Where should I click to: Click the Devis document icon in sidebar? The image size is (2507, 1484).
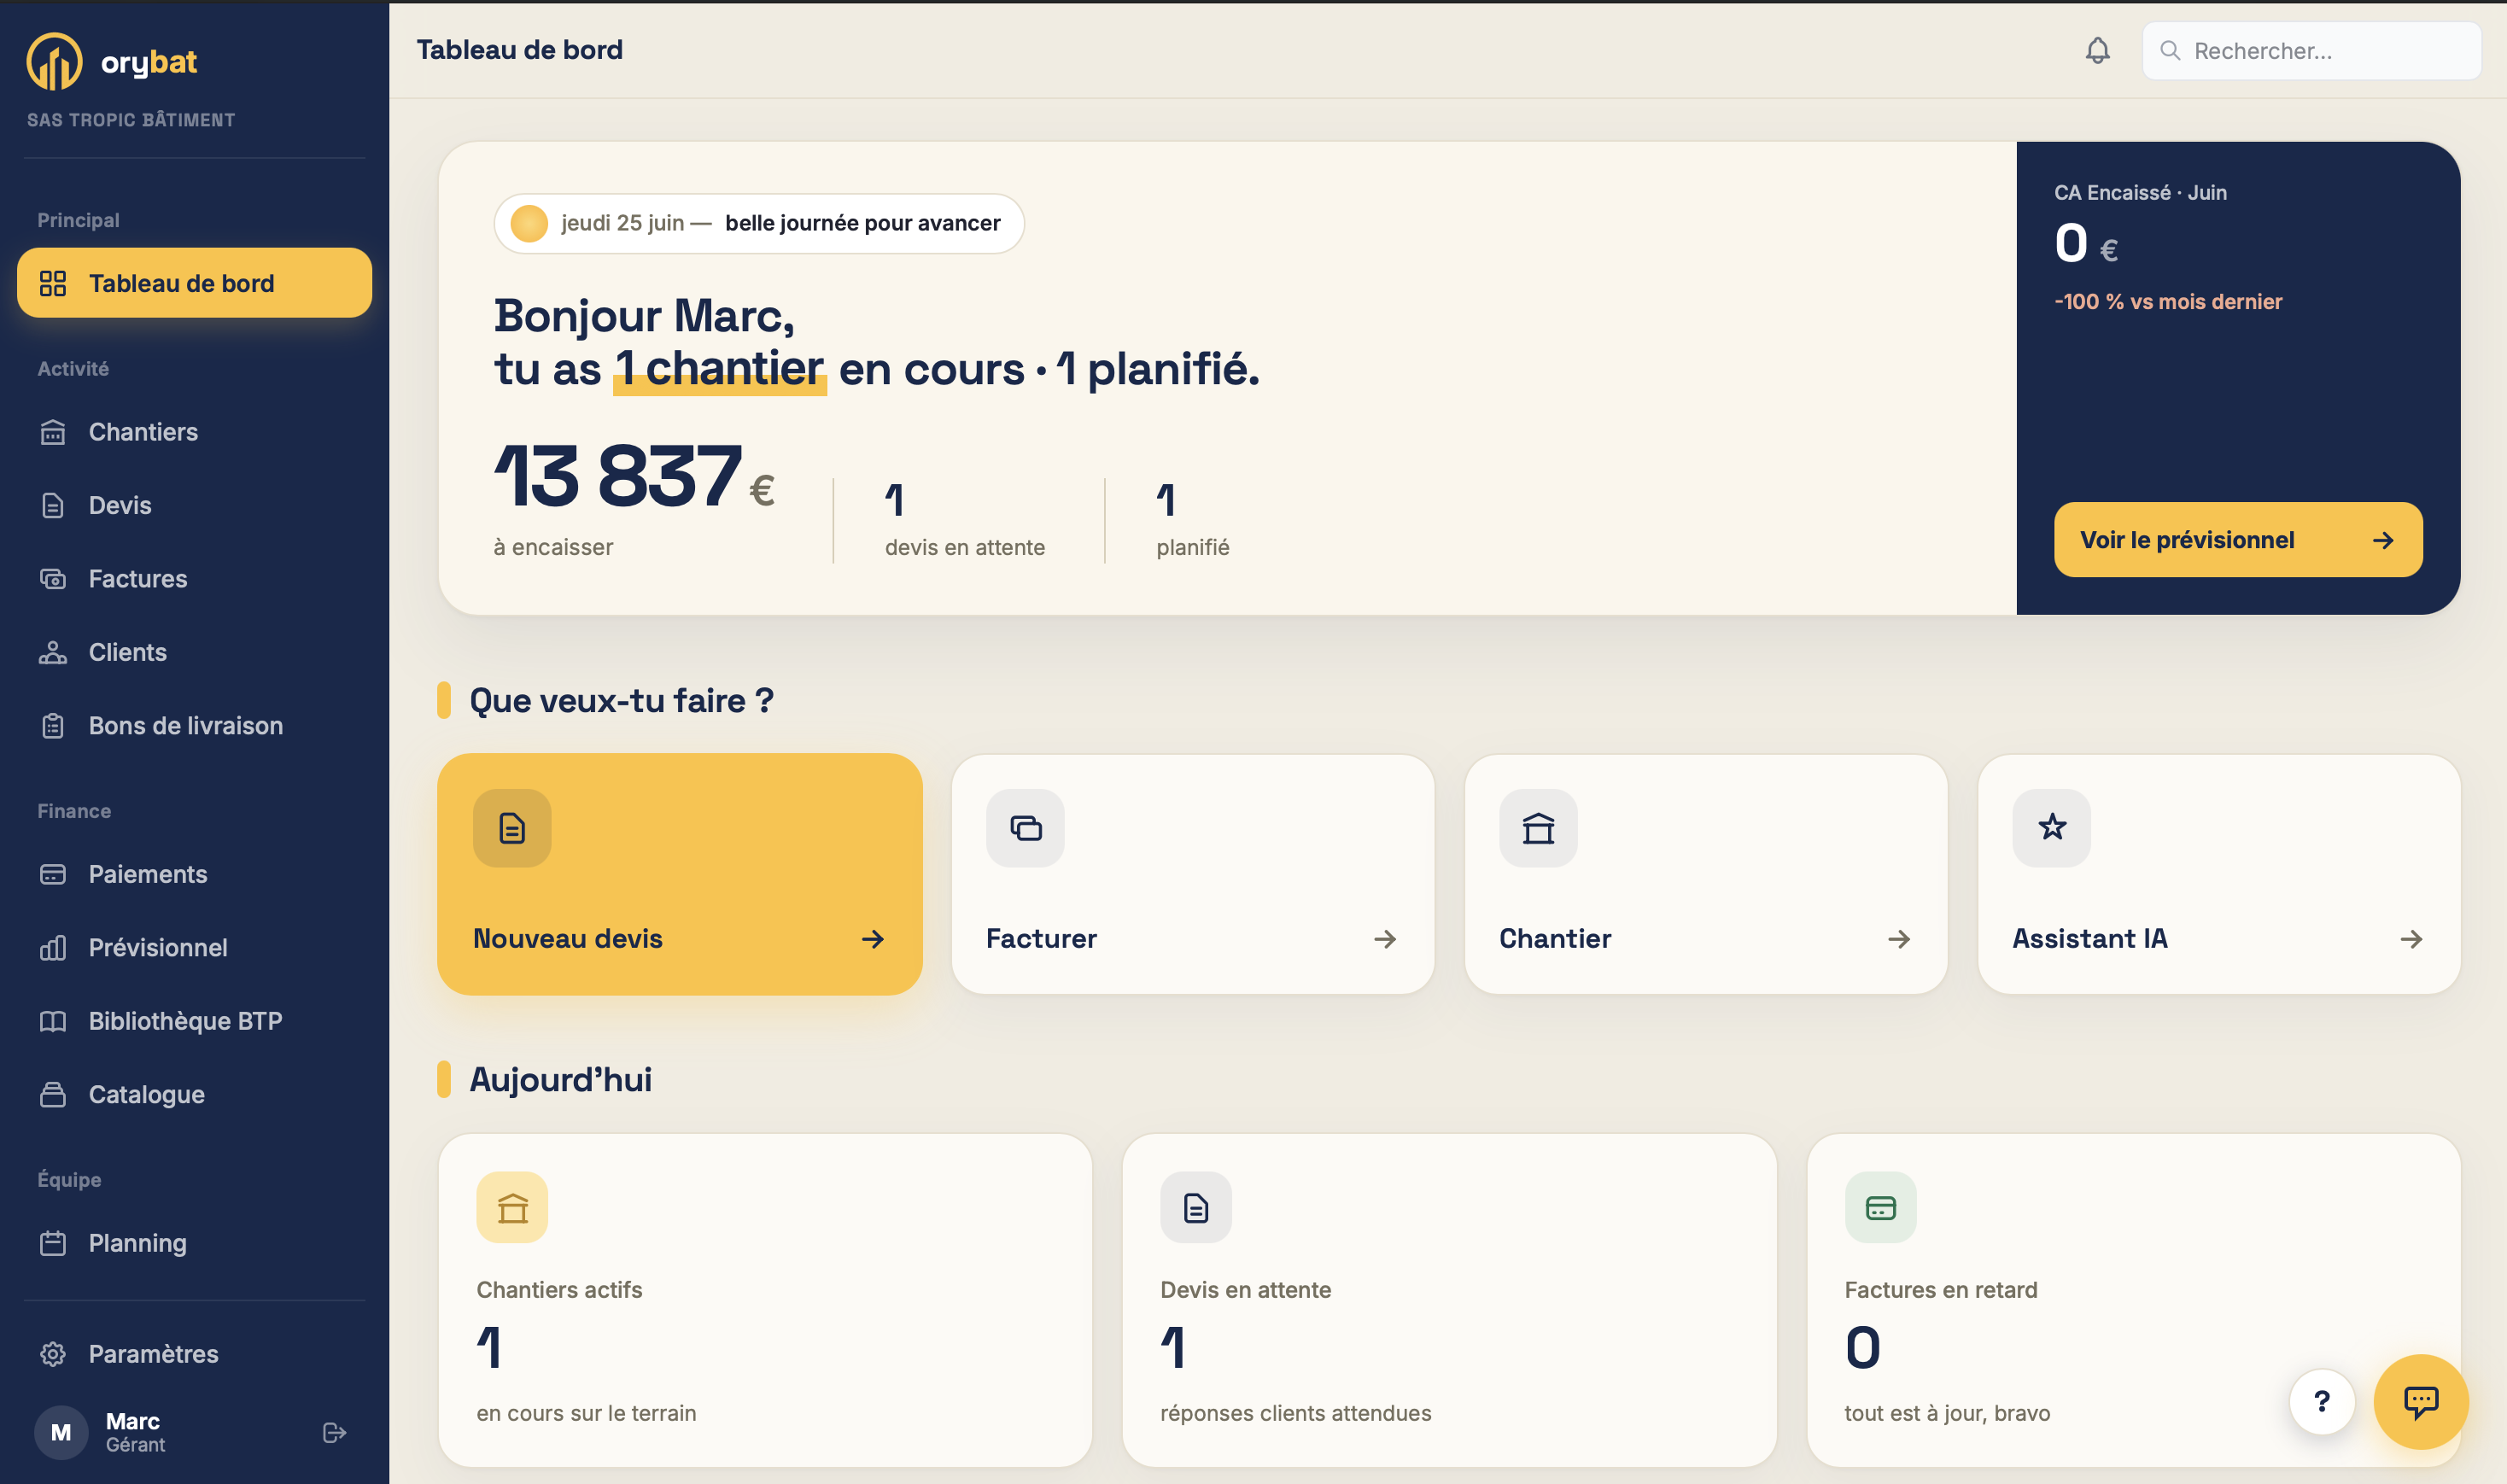(x=53, y=505)
